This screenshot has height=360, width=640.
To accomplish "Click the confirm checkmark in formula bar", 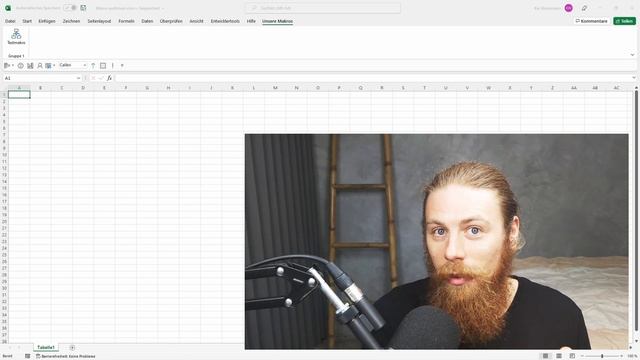I will pos(101,78).
